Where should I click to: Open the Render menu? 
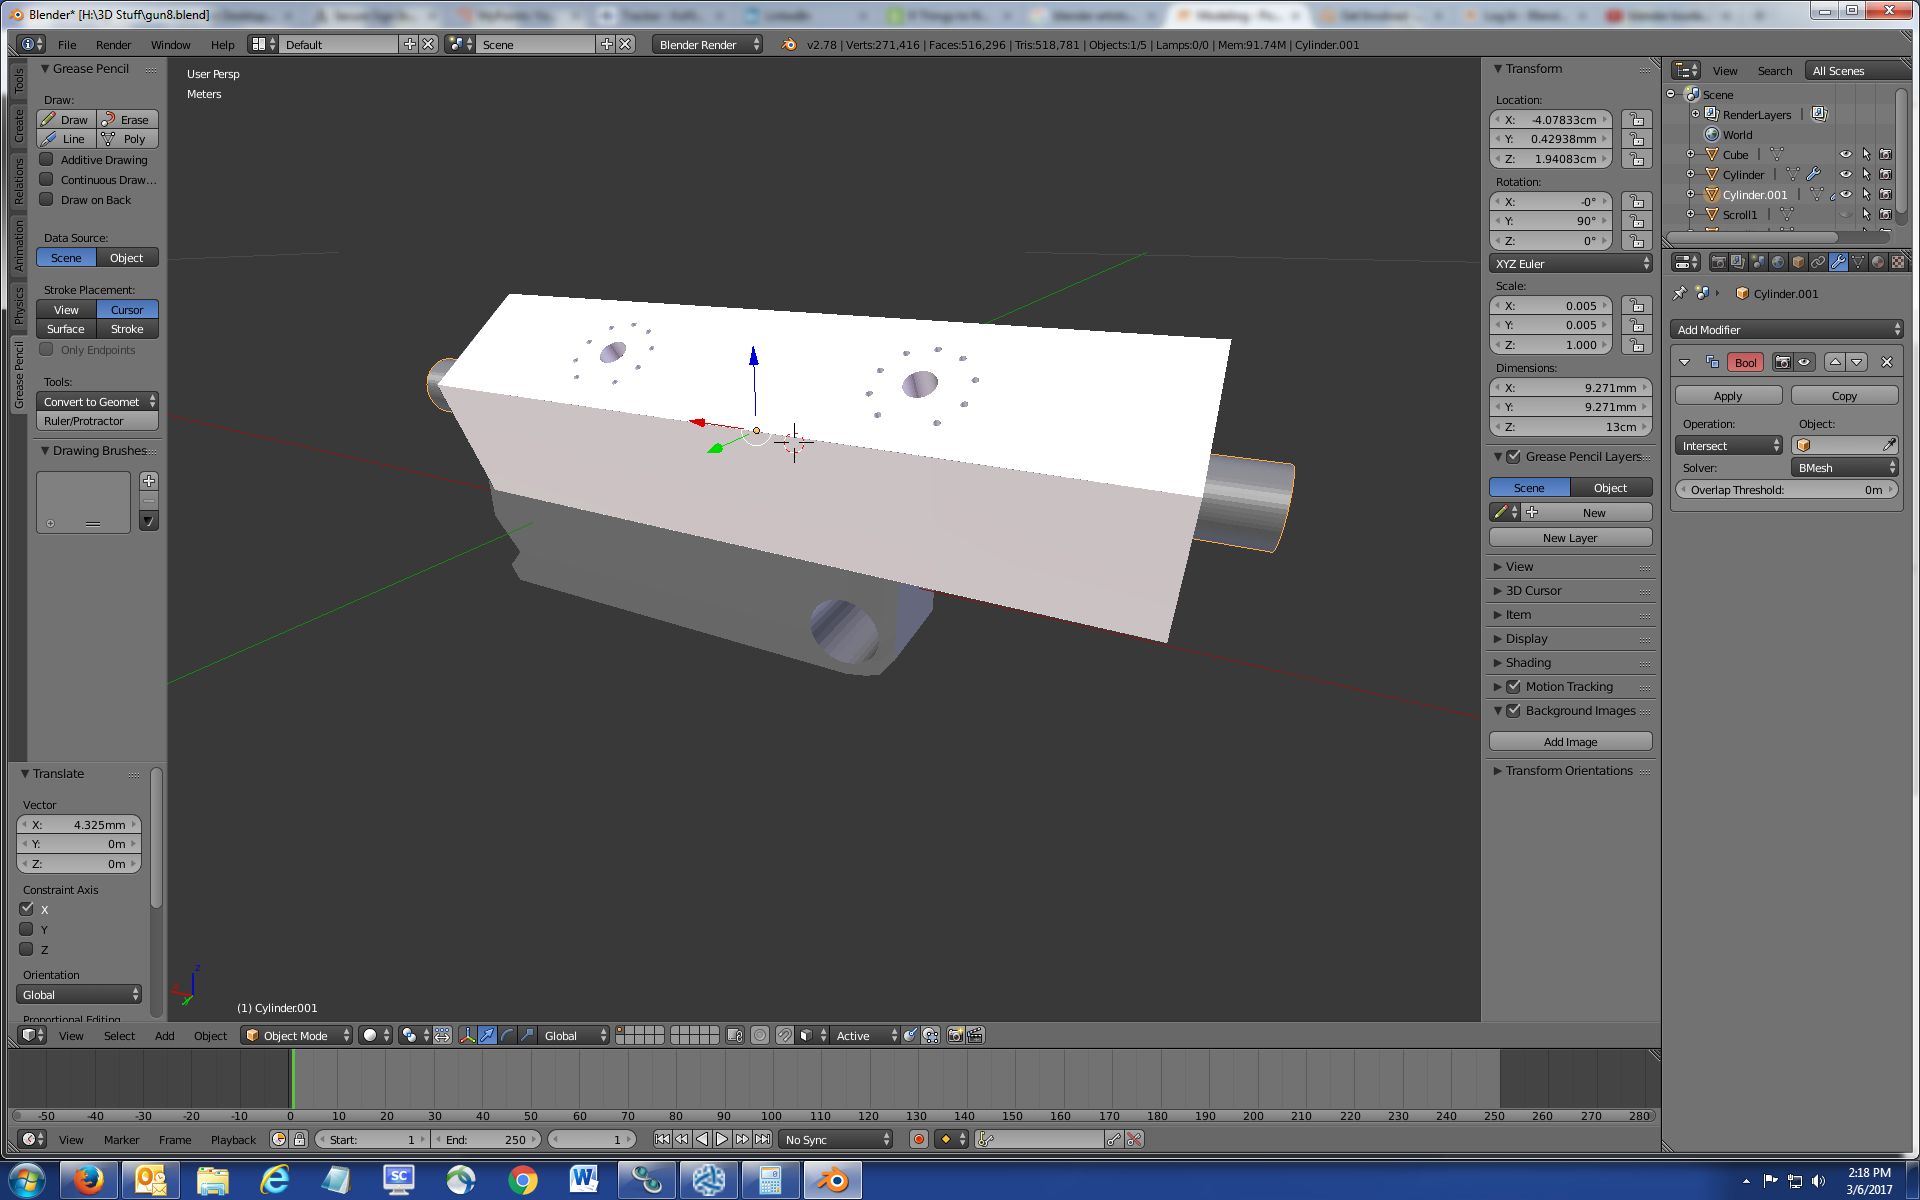113,44
